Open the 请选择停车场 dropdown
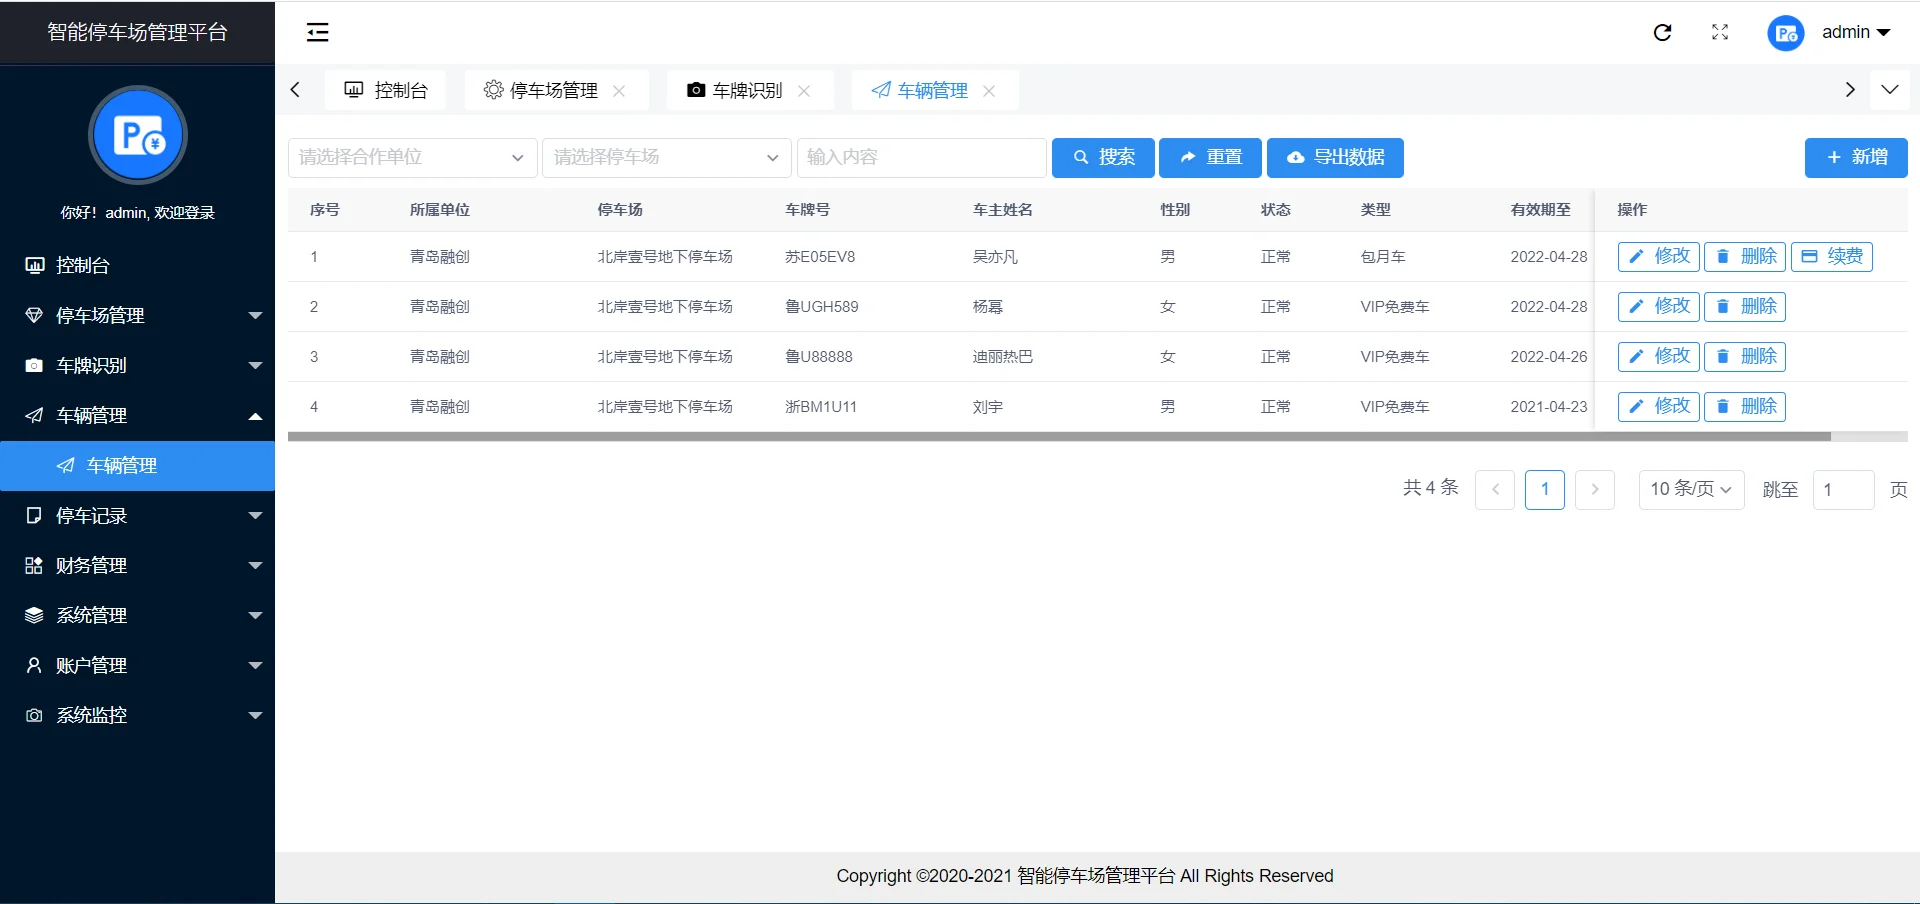The width and height of the screenshot is (1920, 904). 666,158
